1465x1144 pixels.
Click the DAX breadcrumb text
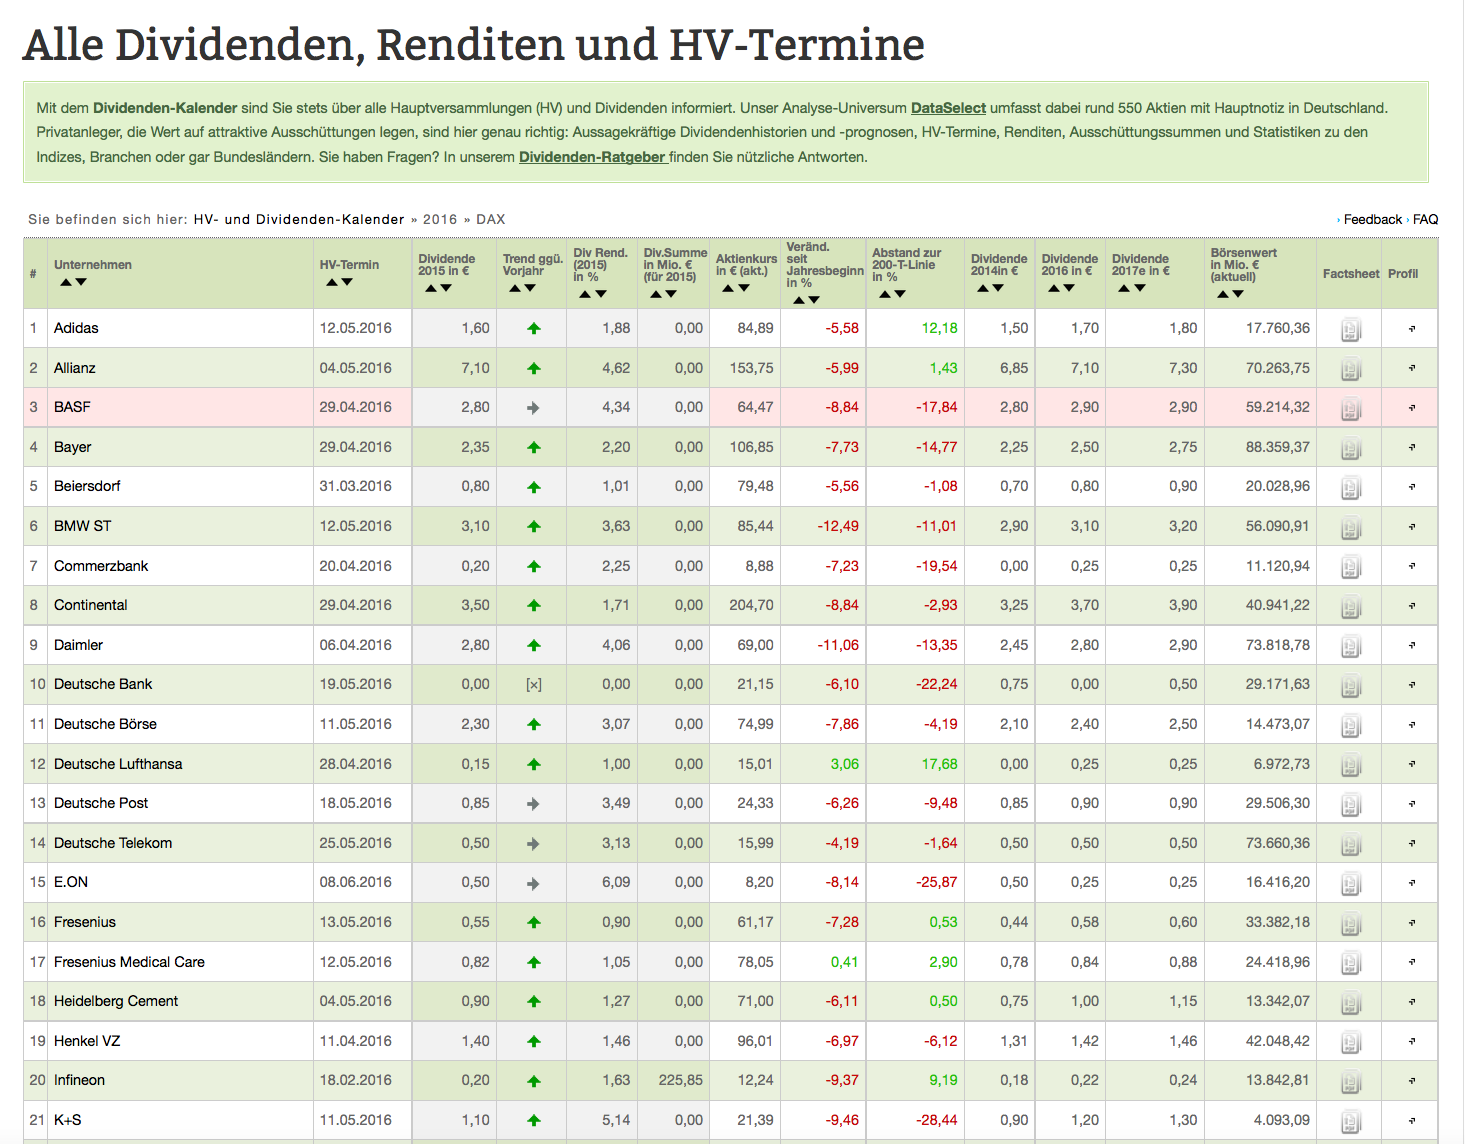click(x=491, y=219)
